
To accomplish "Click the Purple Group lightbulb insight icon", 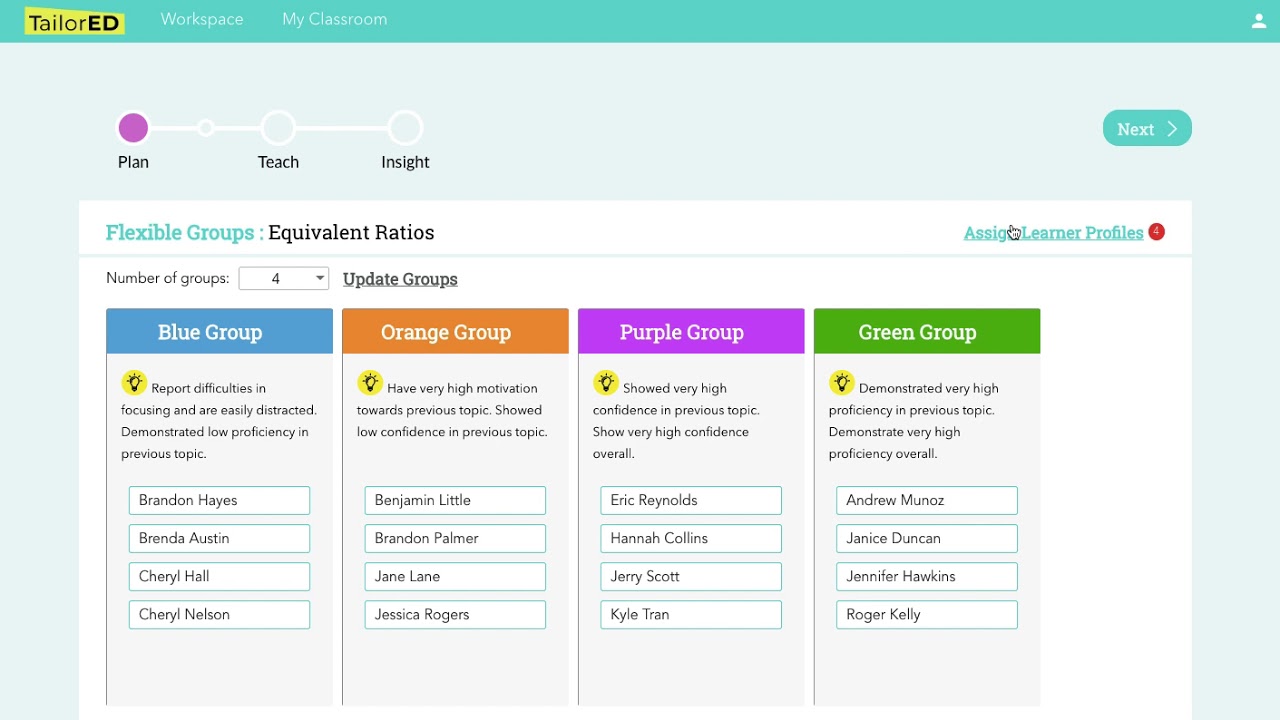I will click(606, 384).
